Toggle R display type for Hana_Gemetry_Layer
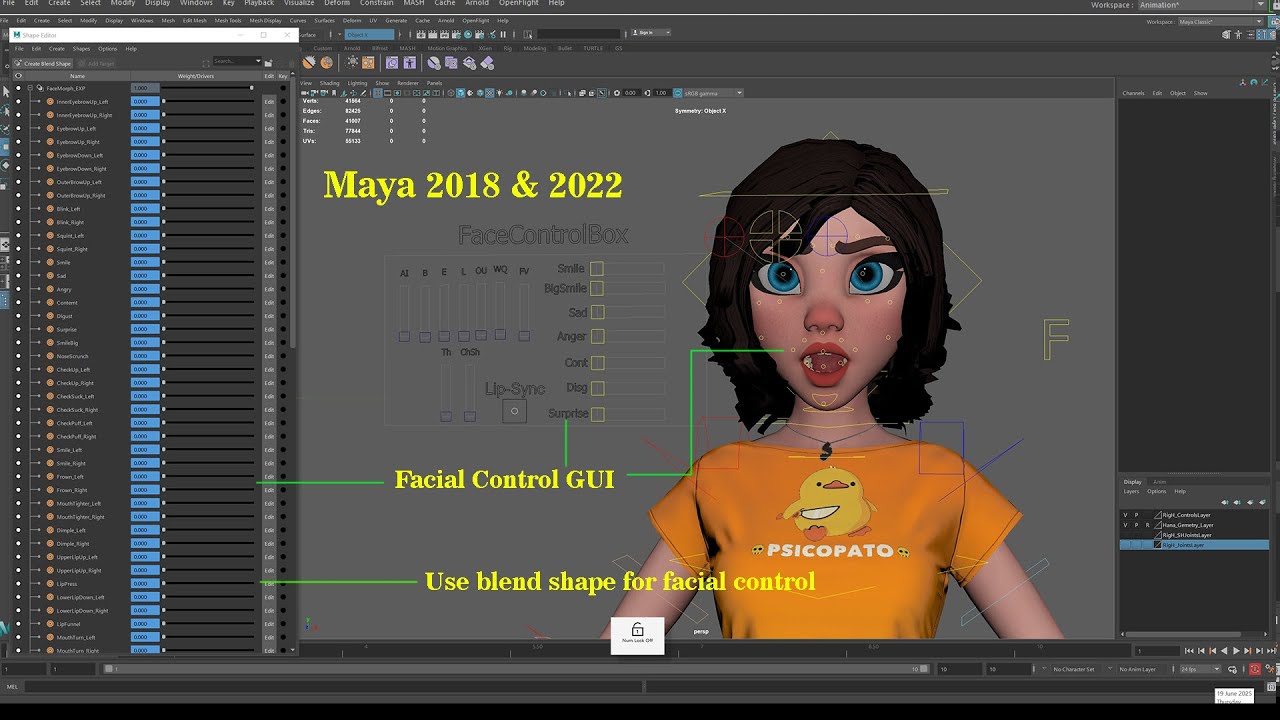 (1148, 525)
